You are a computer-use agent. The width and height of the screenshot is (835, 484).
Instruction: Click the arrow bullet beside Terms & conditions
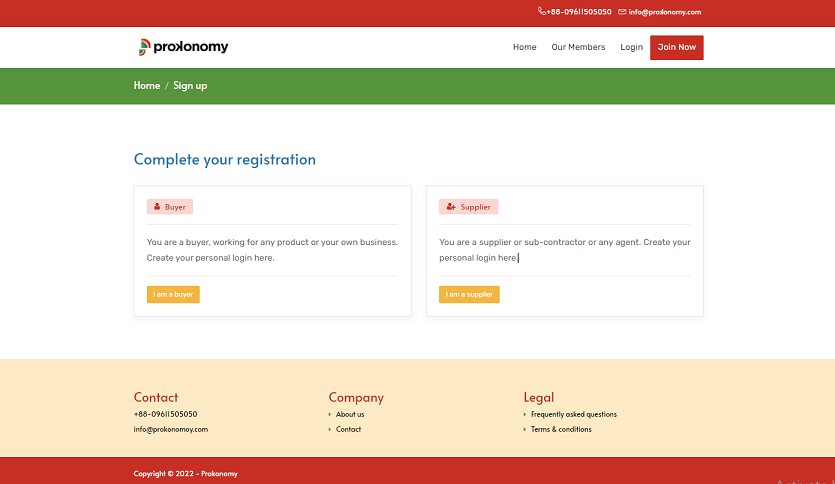525,429
